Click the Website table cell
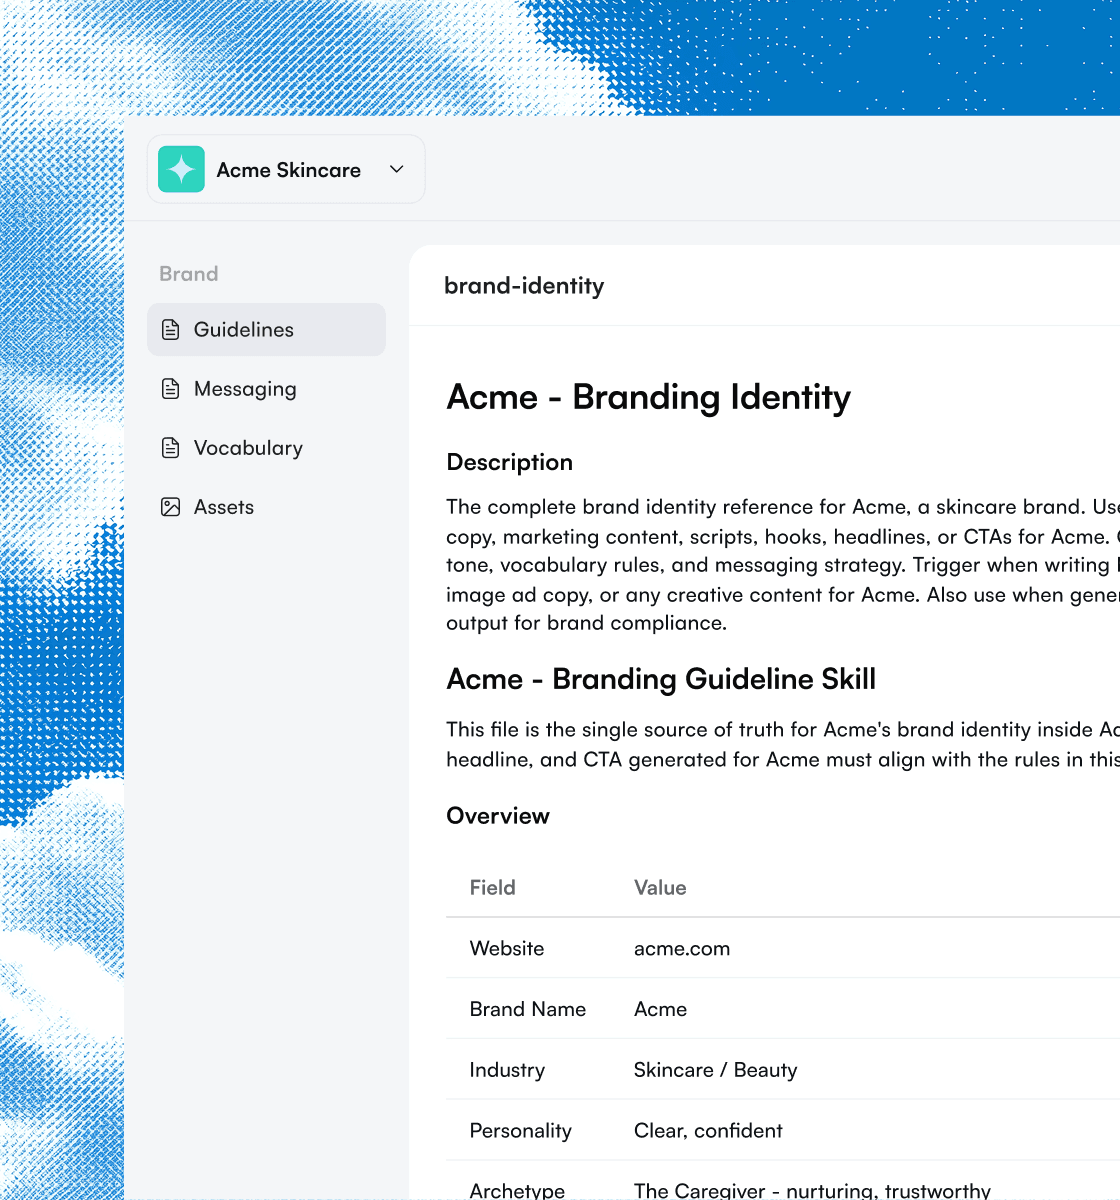1120x1200 pixels. (507, 948)
